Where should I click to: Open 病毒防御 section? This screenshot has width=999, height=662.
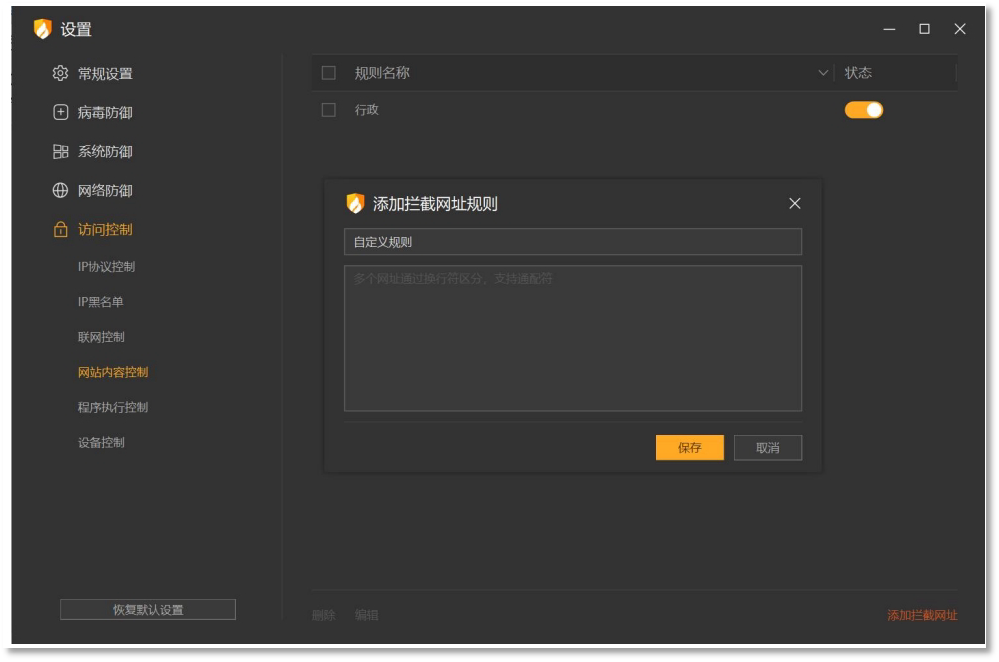point(105,113)
